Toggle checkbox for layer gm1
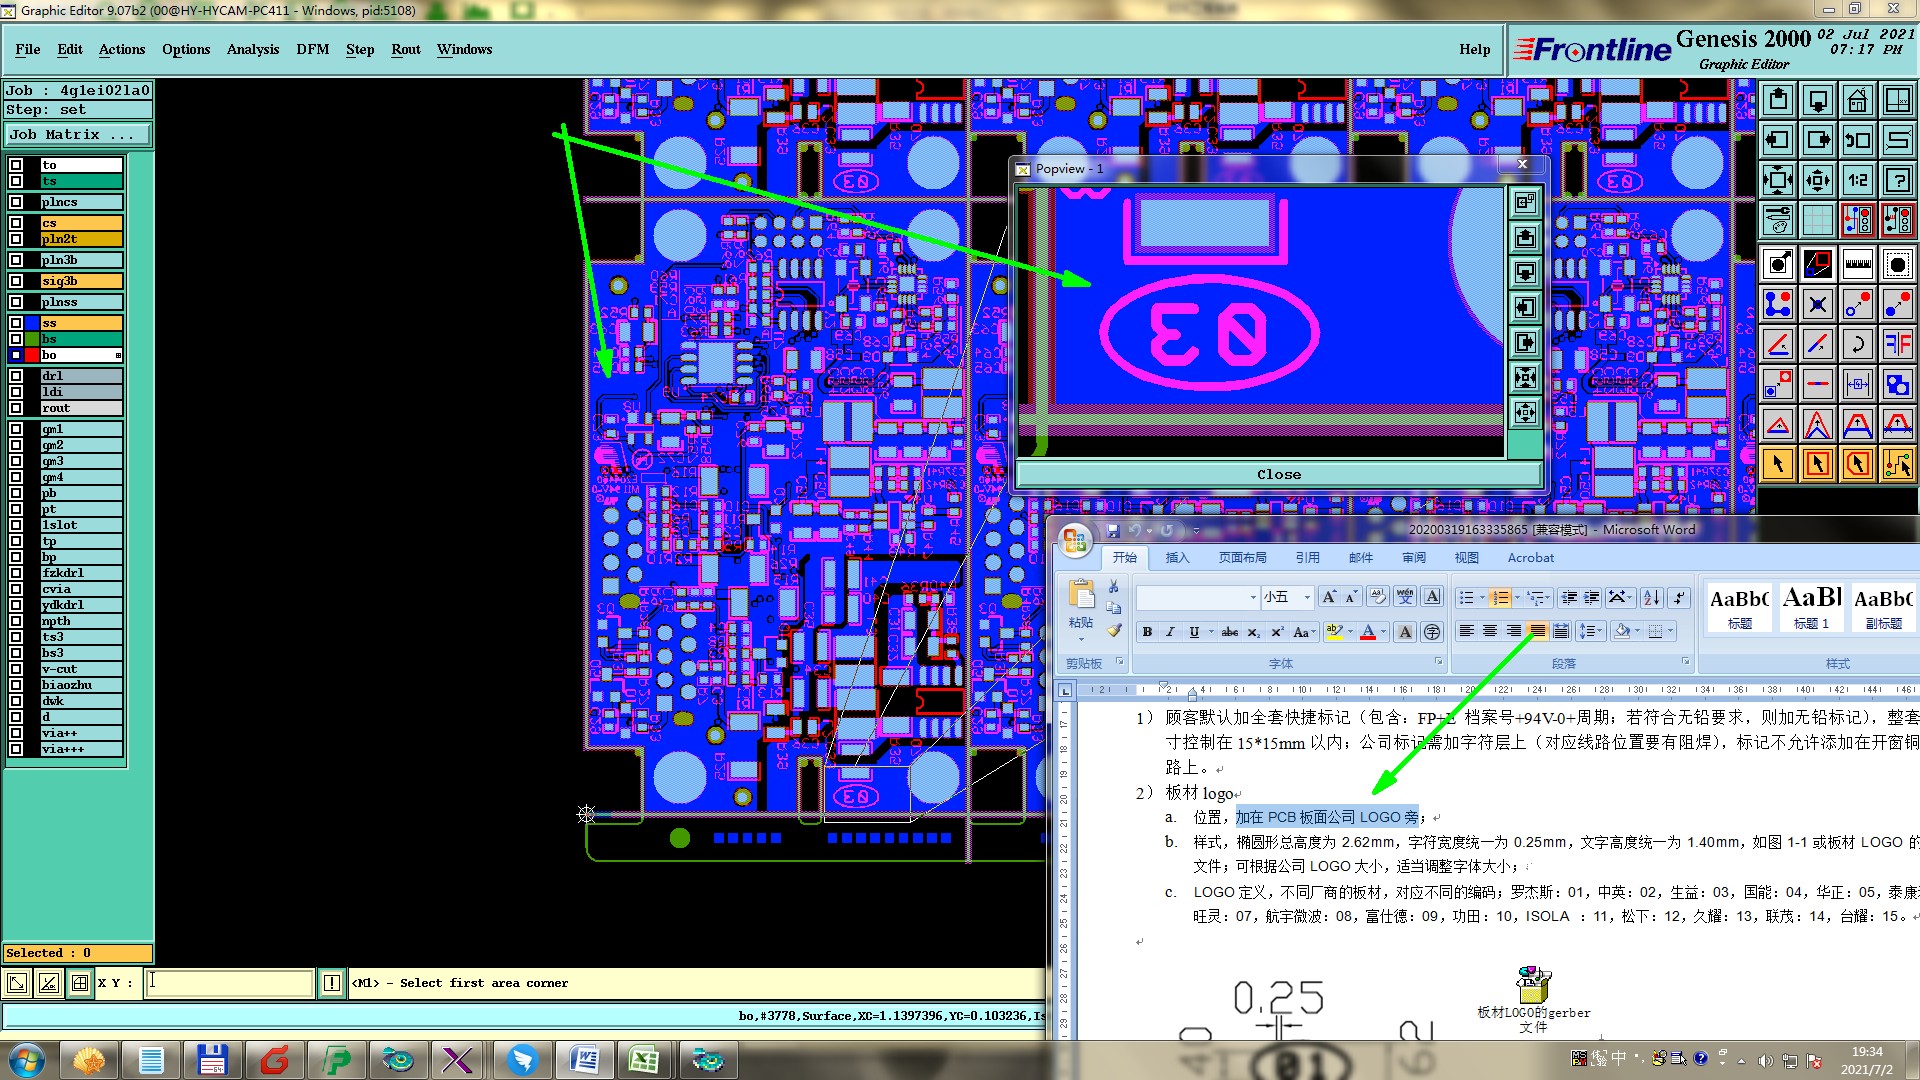Viewport: 1920px width, 1080px height. pyautogui.click(x=16, y=429)
